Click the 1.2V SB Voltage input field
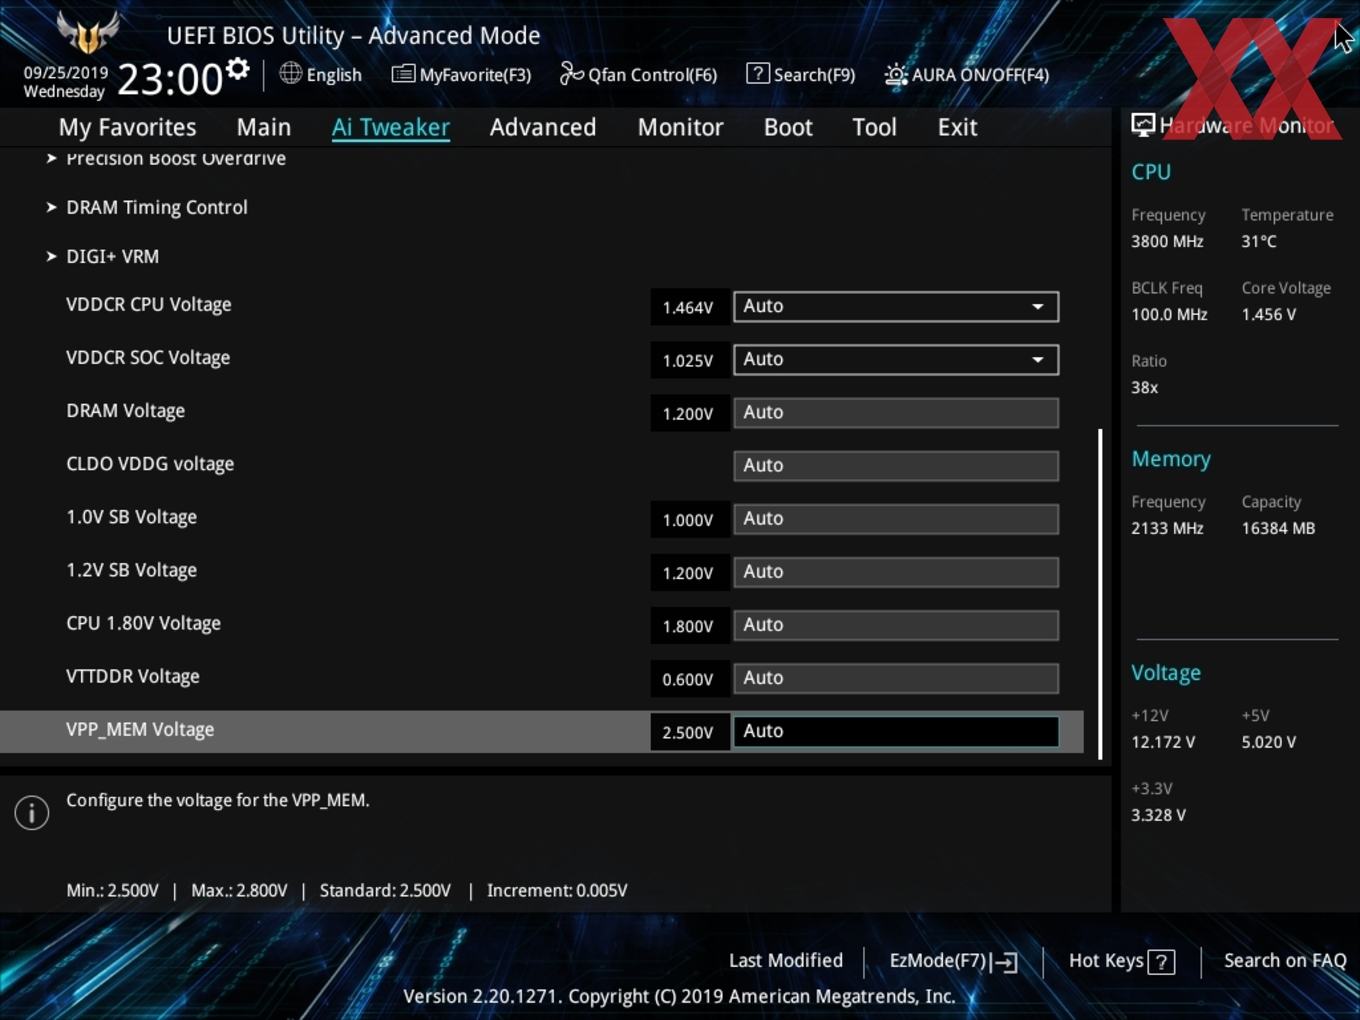The image size is (1360, 1020). coord(896,571)
